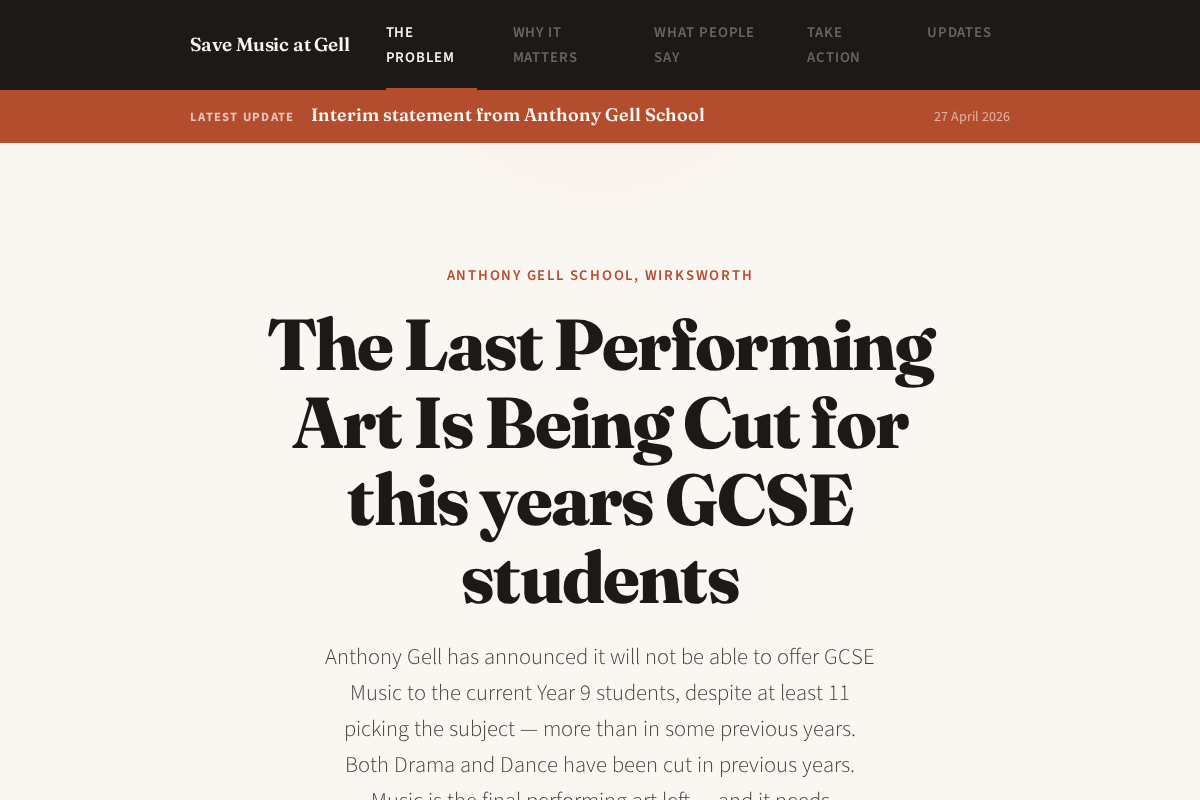Image resolution: width=1200 pixels, height=800 pixels.
Task: Click the Anthony Gell School, Wirksworth eyebrow text
Action: pos(600,275)
